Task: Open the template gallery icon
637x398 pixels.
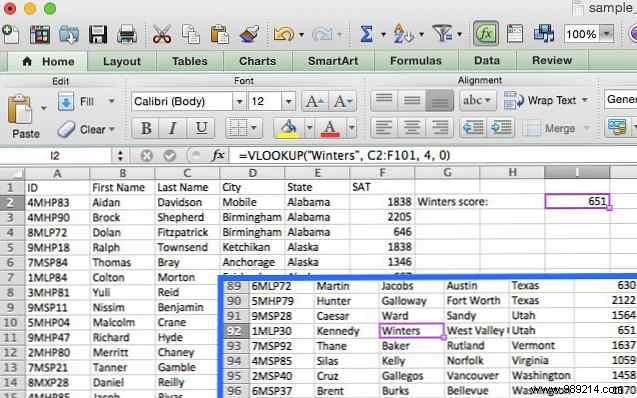Action: (x=40, y=35)
